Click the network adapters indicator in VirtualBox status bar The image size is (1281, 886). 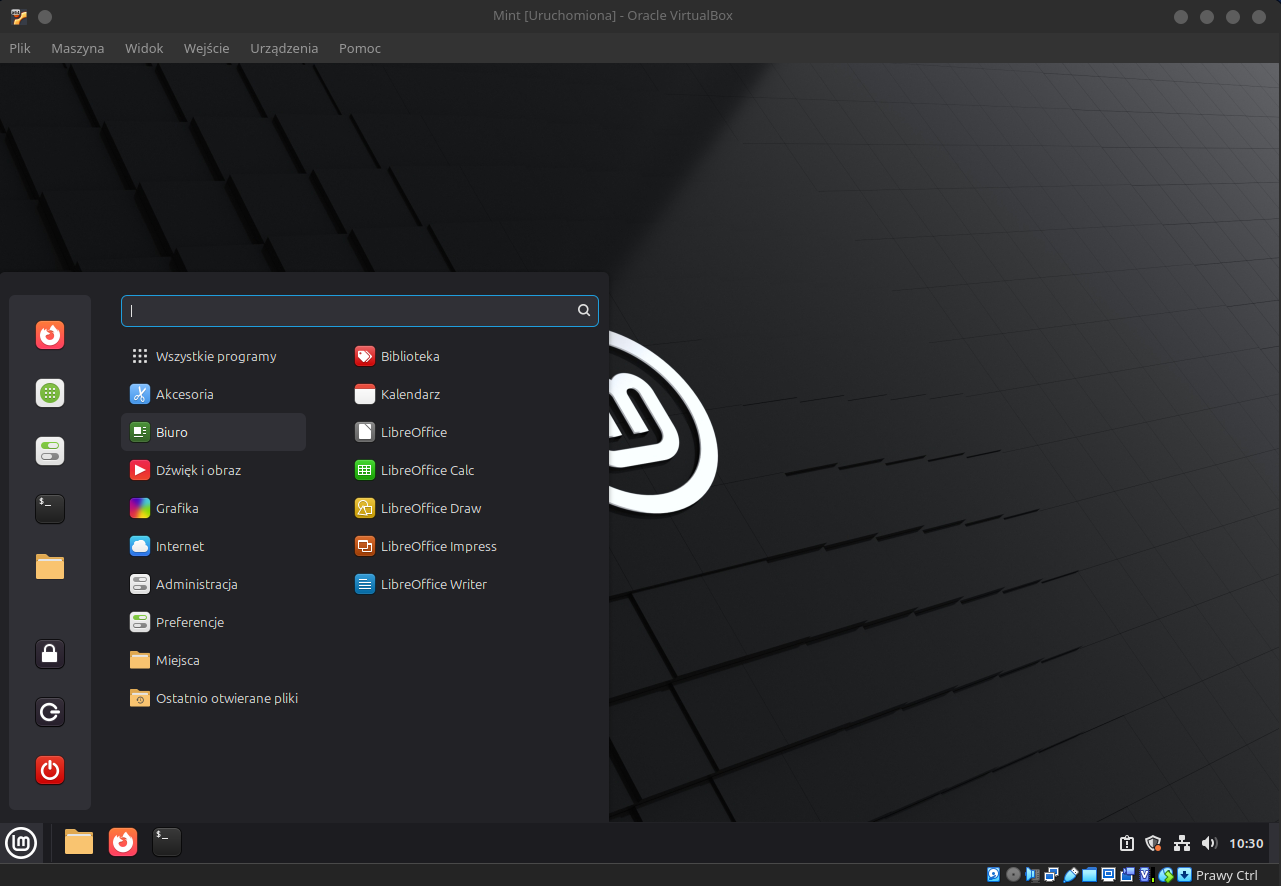[x=1052, y=875]
